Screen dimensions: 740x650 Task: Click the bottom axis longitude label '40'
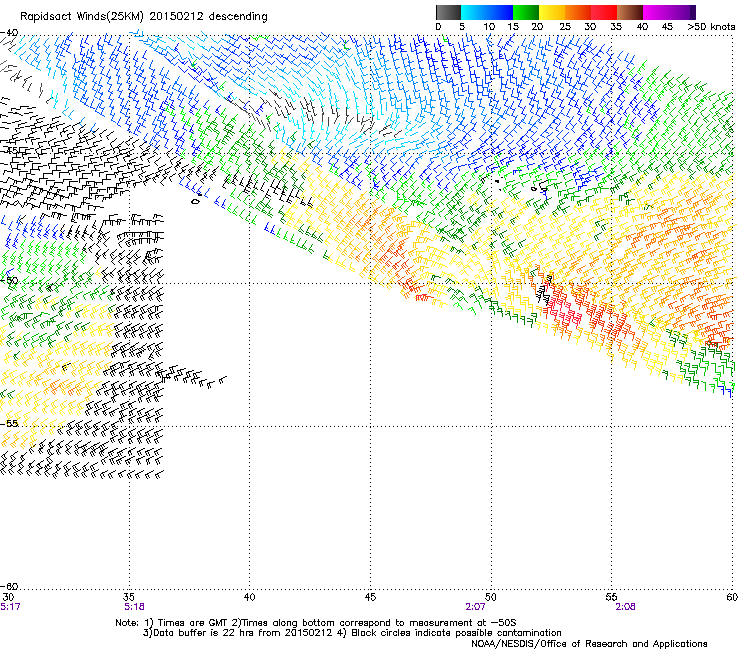(x=250, y=598)
